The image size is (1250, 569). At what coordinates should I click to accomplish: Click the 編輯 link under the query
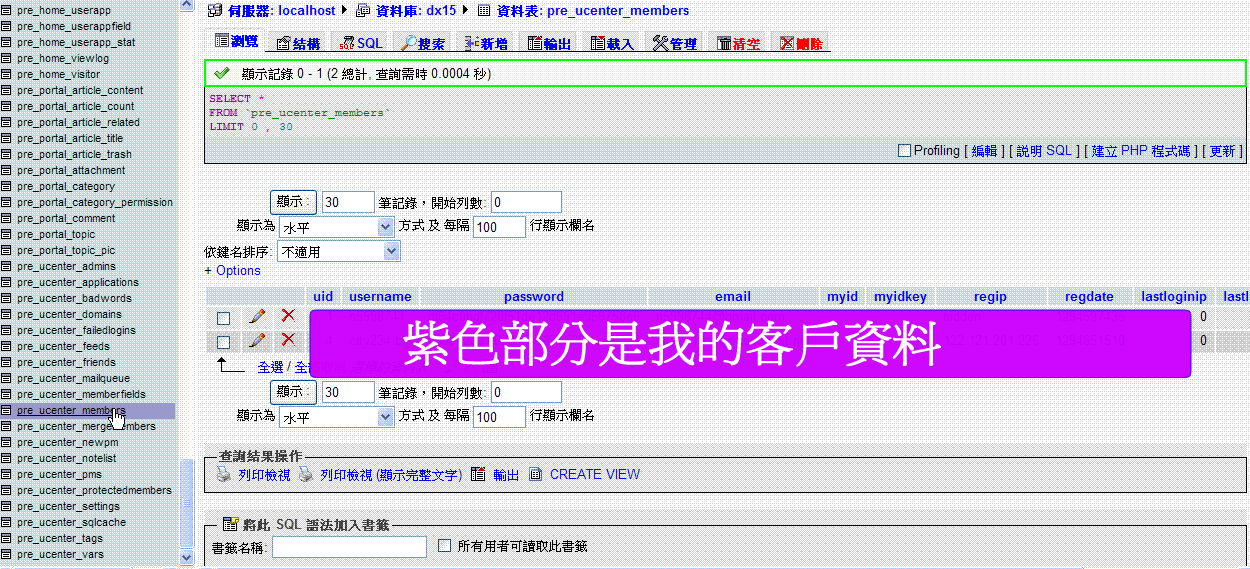coord(984,151)
